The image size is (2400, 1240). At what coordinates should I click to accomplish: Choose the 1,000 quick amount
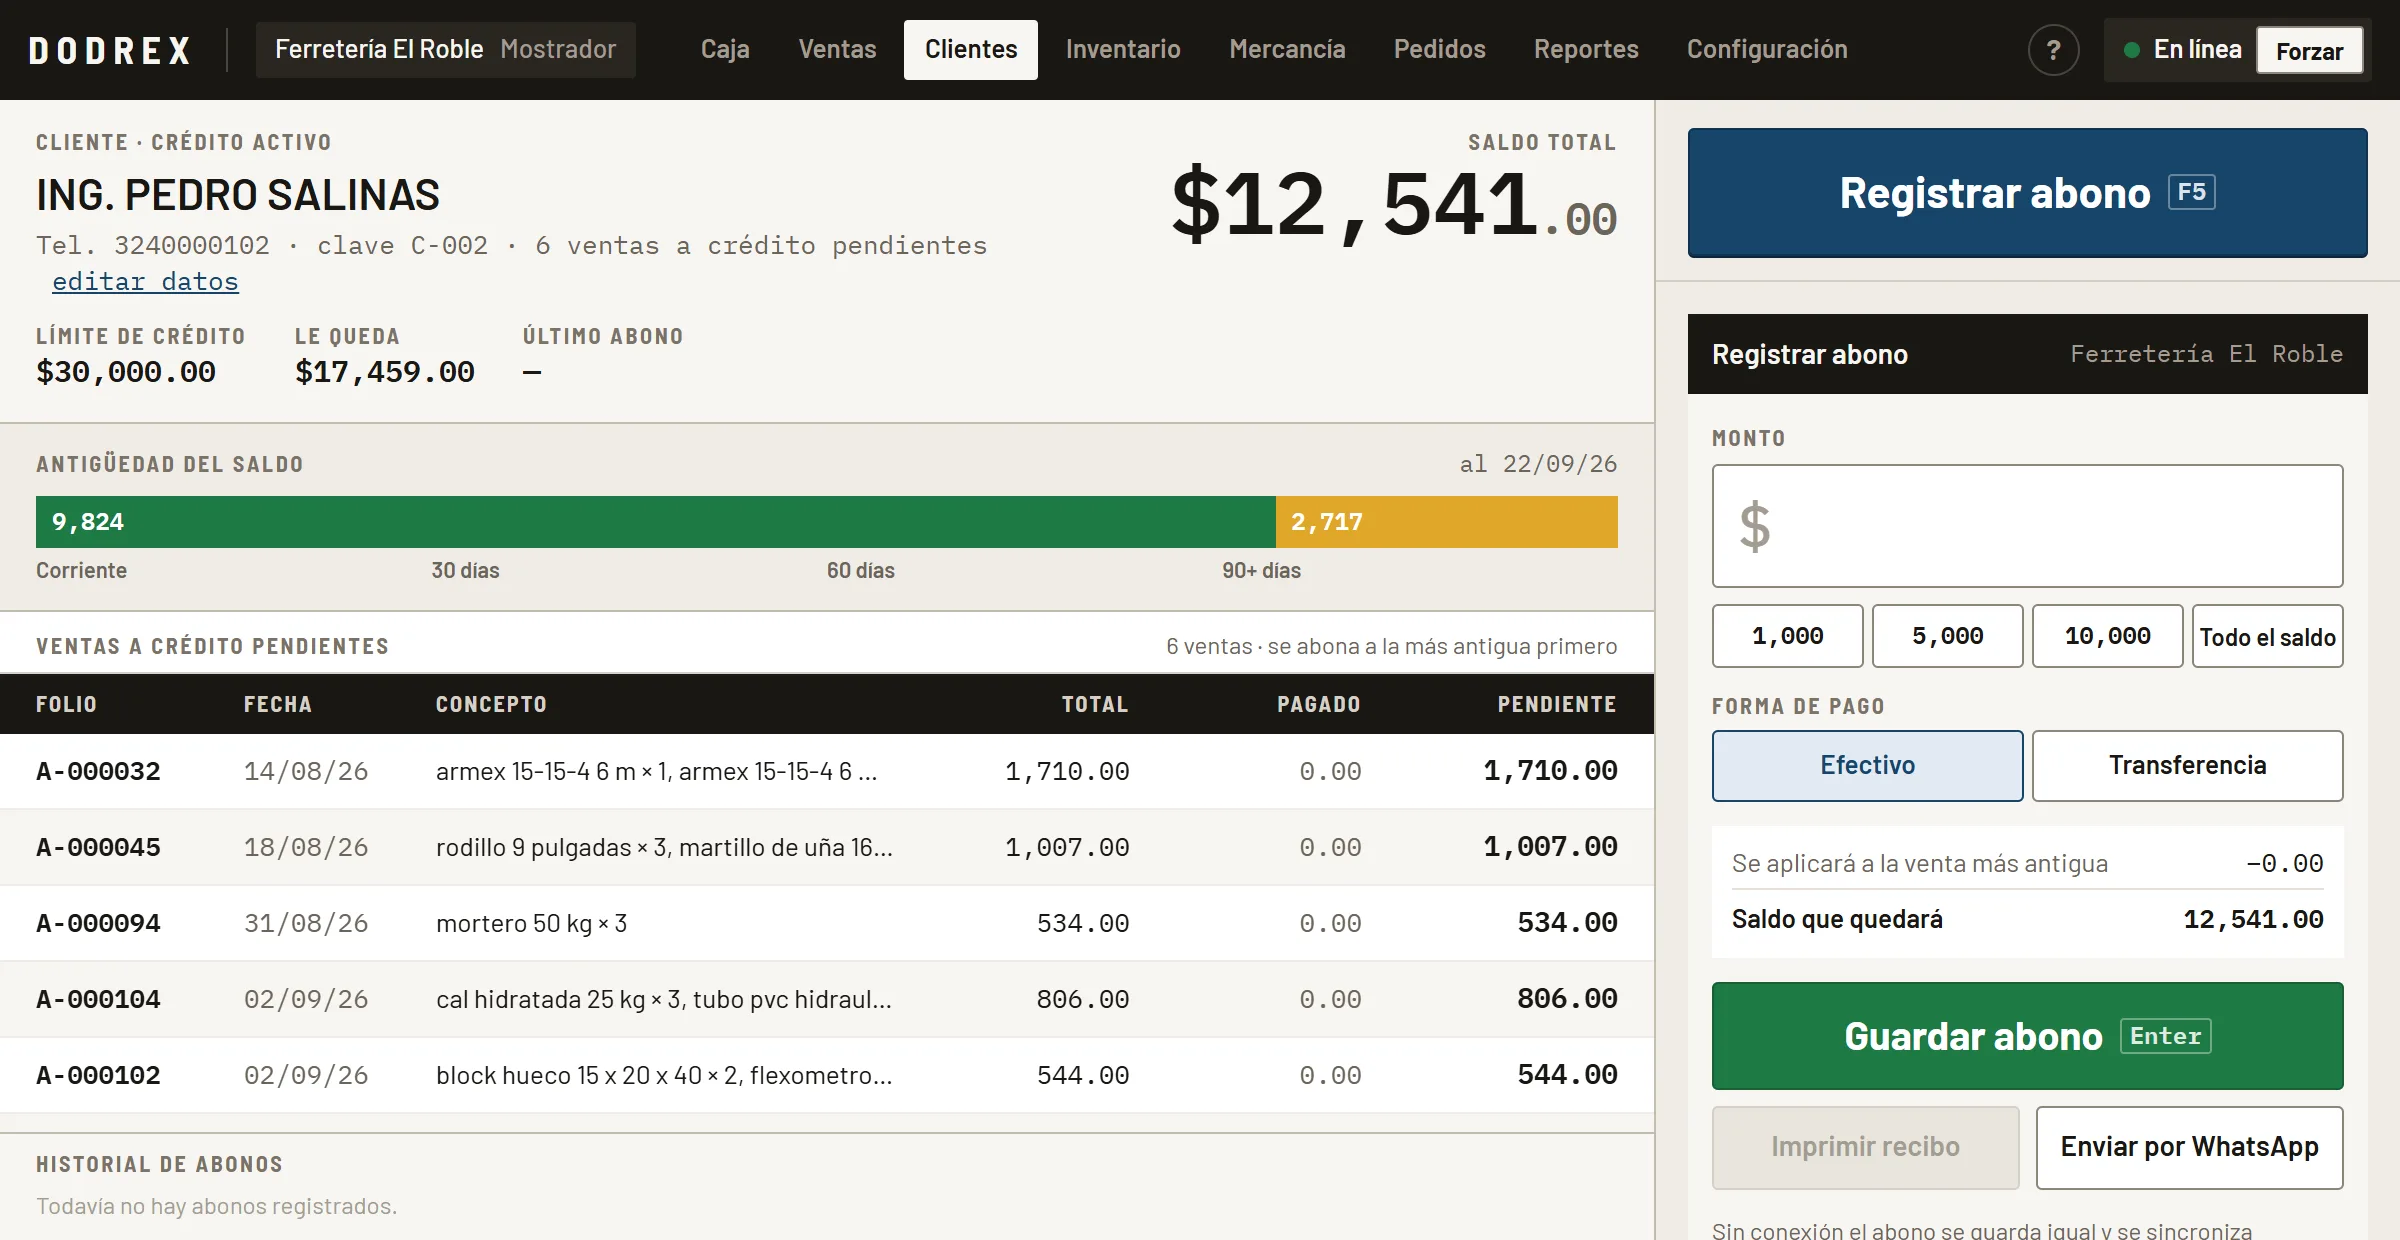[x=1788, y=636]
